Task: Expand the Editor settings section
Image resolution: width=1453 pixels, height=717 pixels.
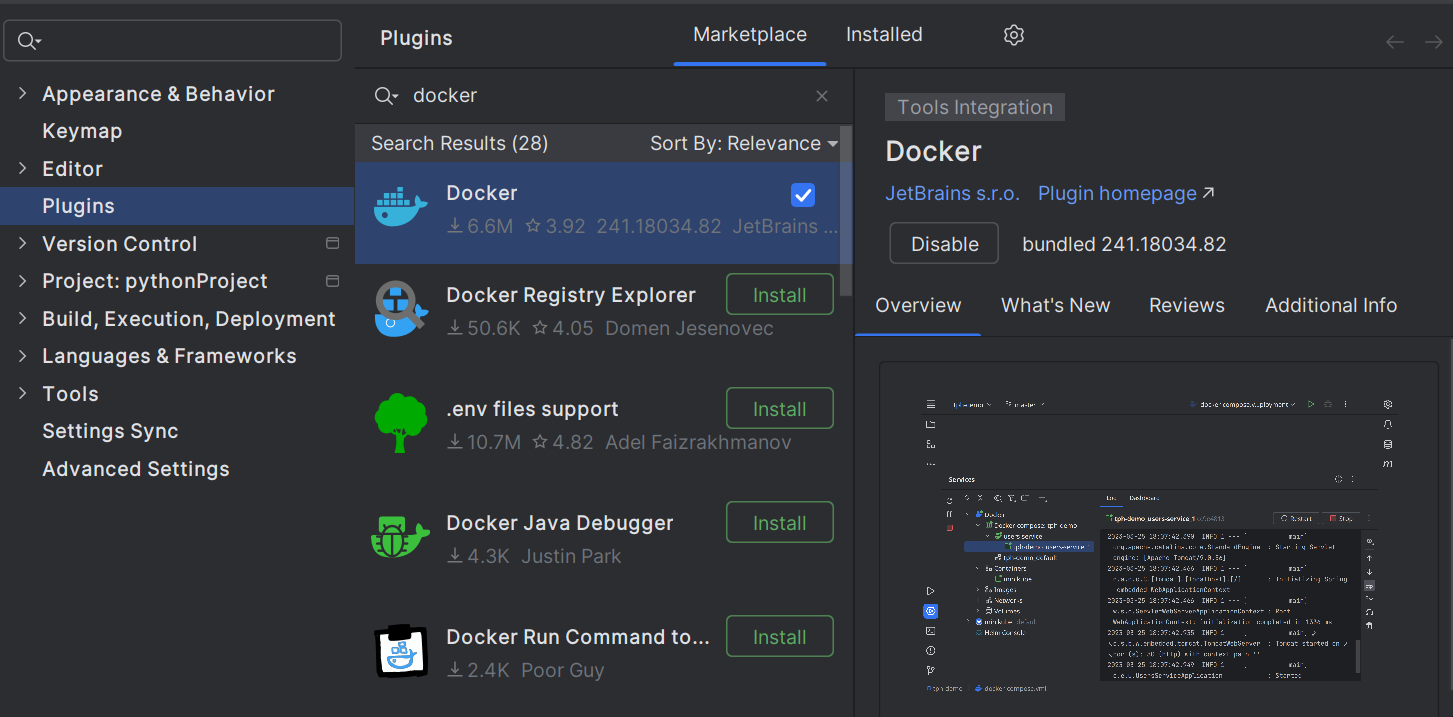Action: click(23, 169)
